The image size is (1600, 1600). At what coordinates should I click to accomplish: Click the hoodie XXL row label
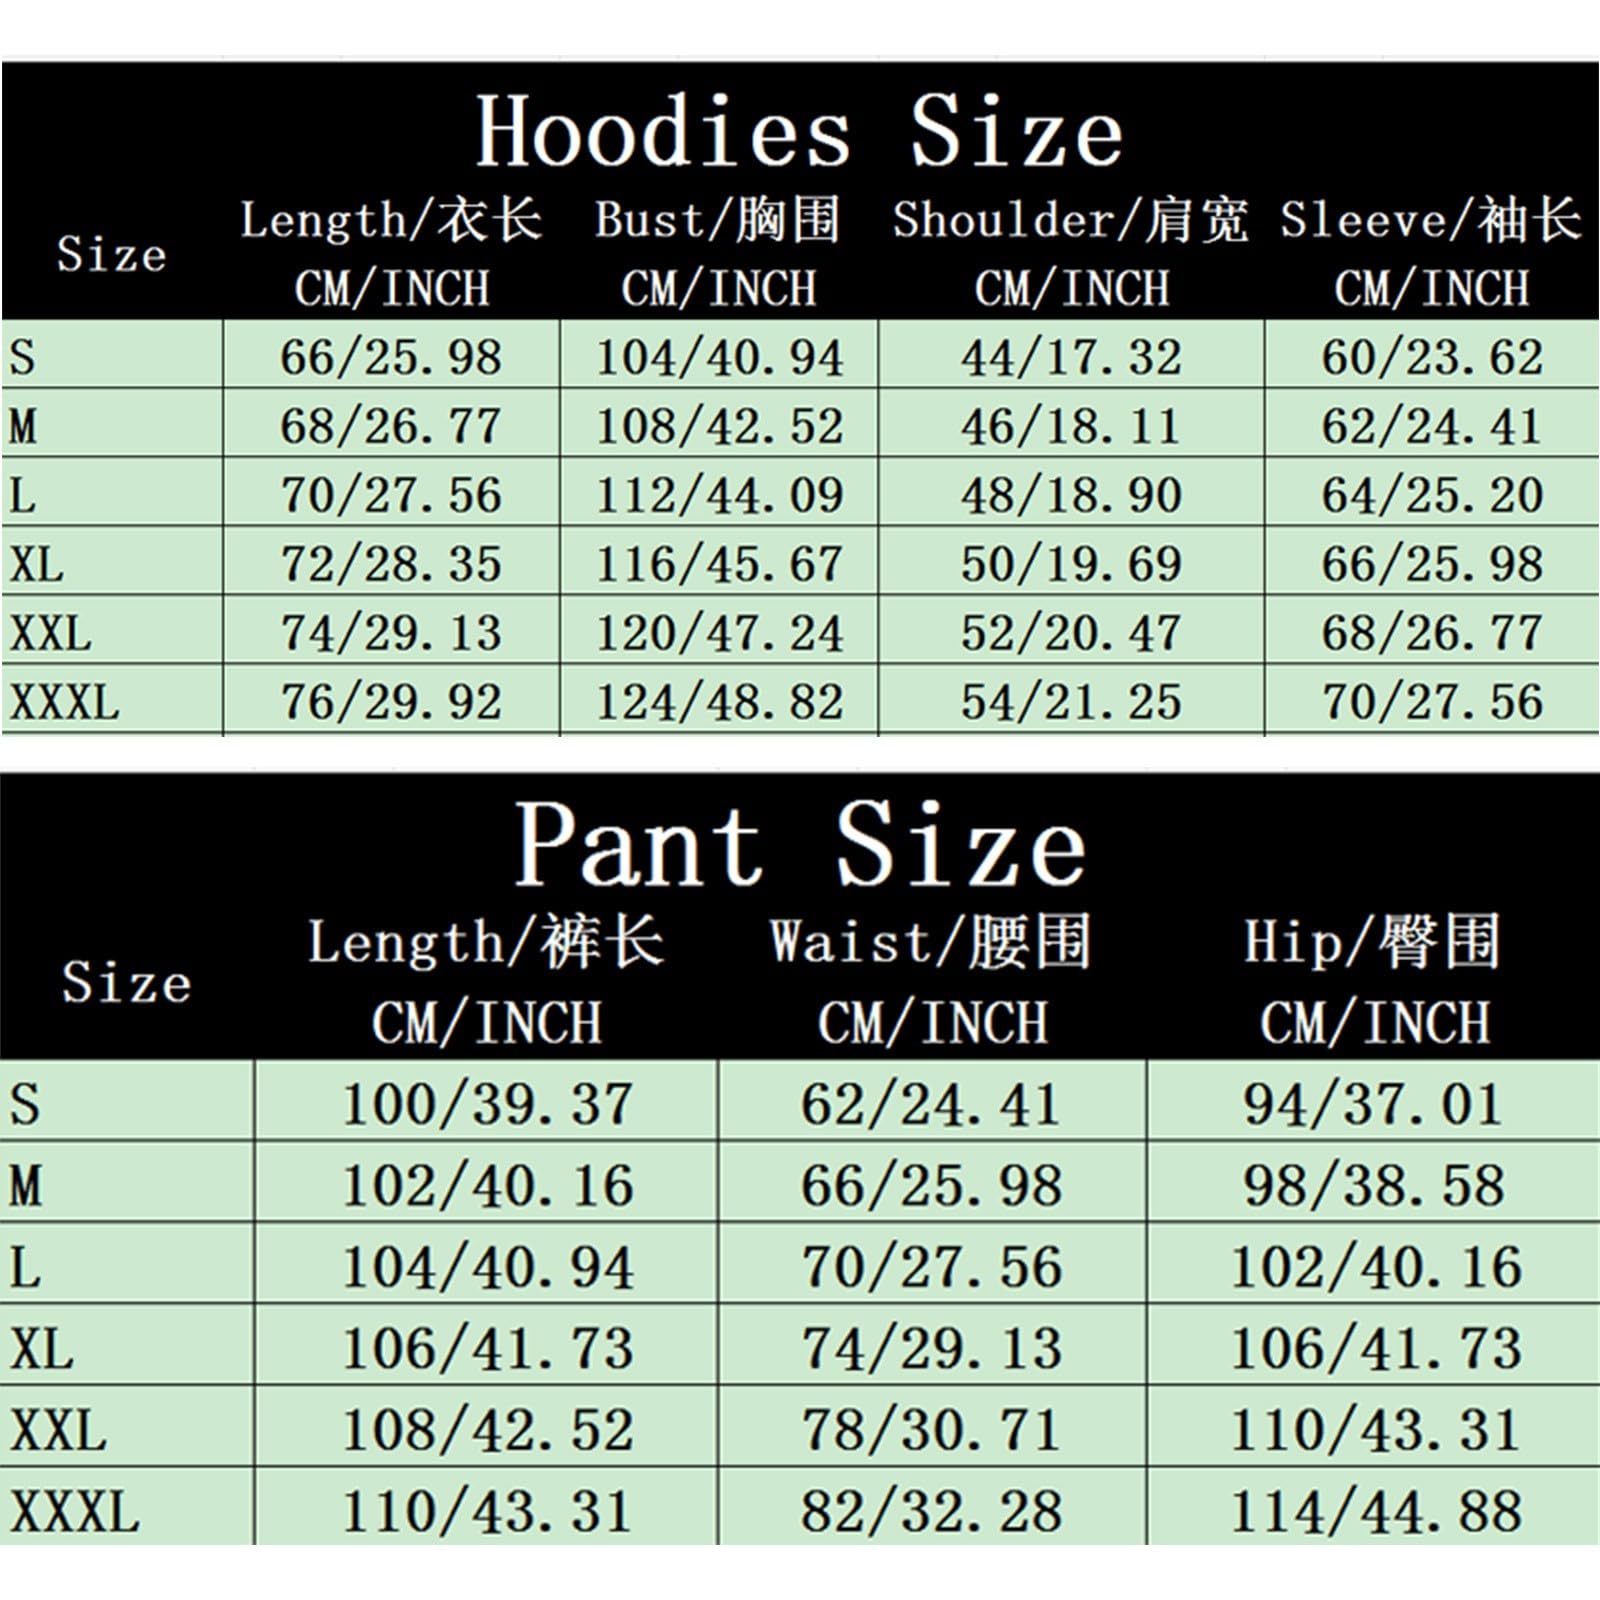coord(51,633)
